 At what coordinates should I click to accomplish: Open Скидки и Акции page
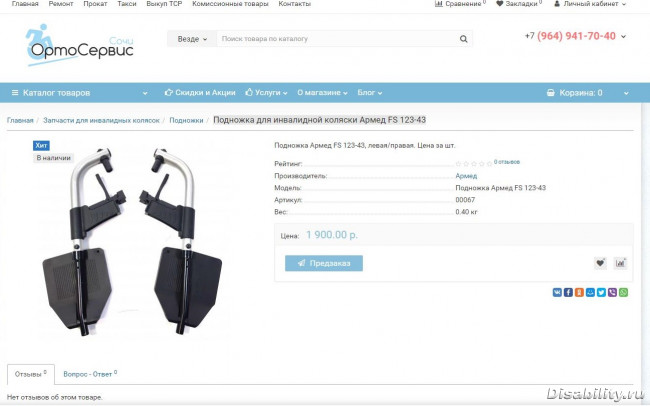pos(200,92)
